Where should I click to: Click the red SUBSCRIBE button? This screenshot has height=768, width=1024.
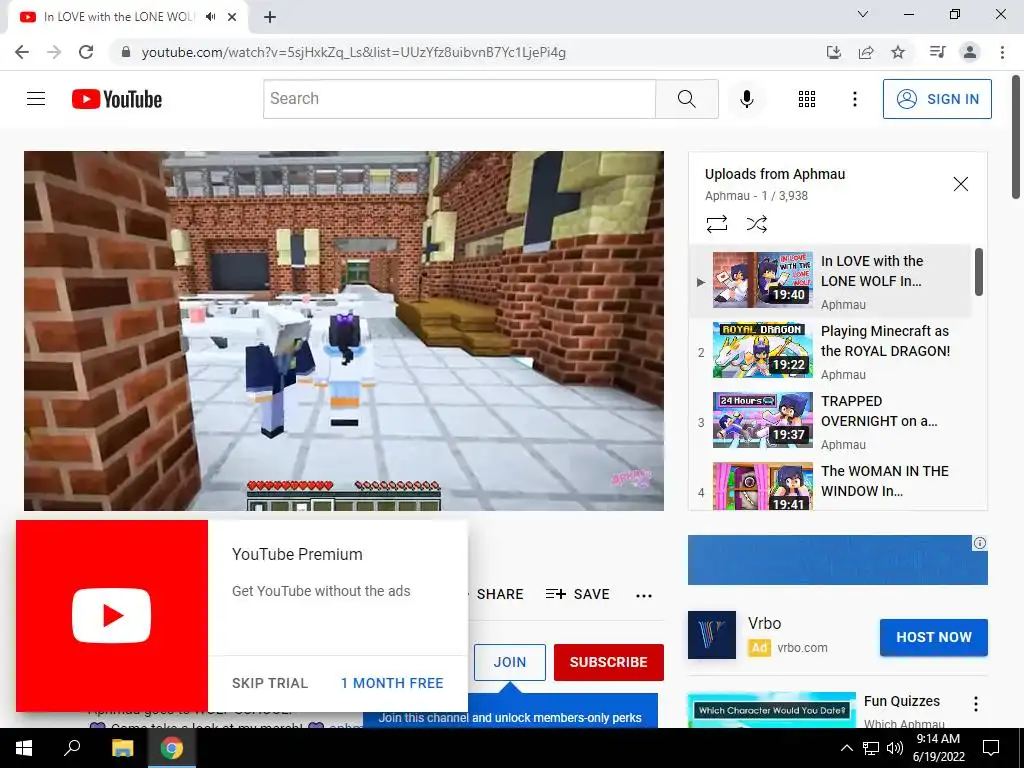[x=609, y=662]
